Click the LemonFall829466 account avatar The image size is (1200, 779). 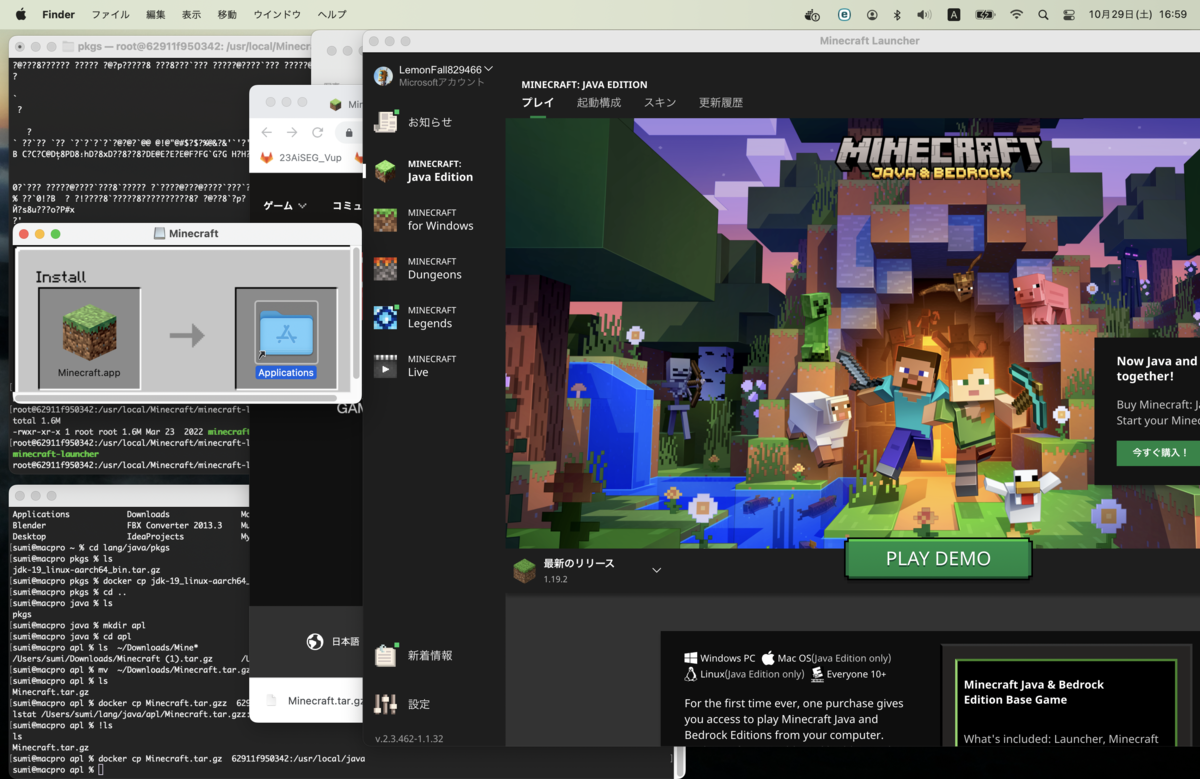tap(383, 76)
